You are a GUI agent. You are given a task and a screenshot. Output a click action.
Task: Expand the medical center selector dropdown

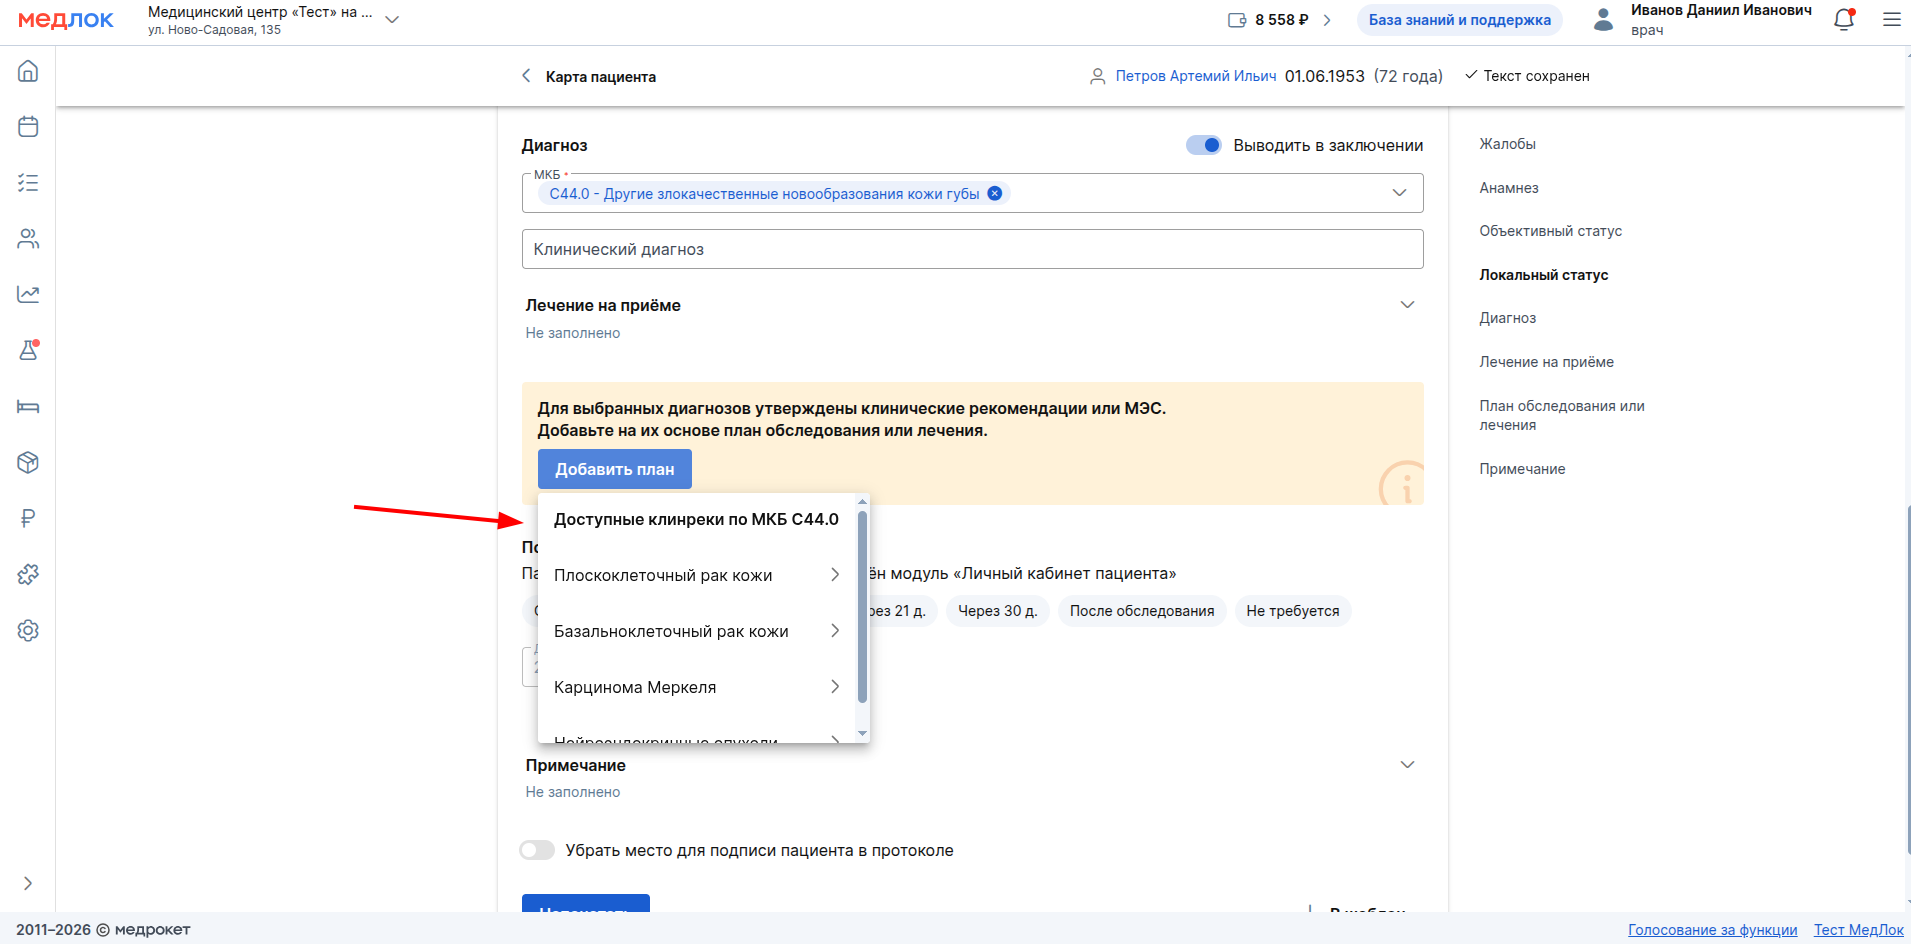point(392,20)
